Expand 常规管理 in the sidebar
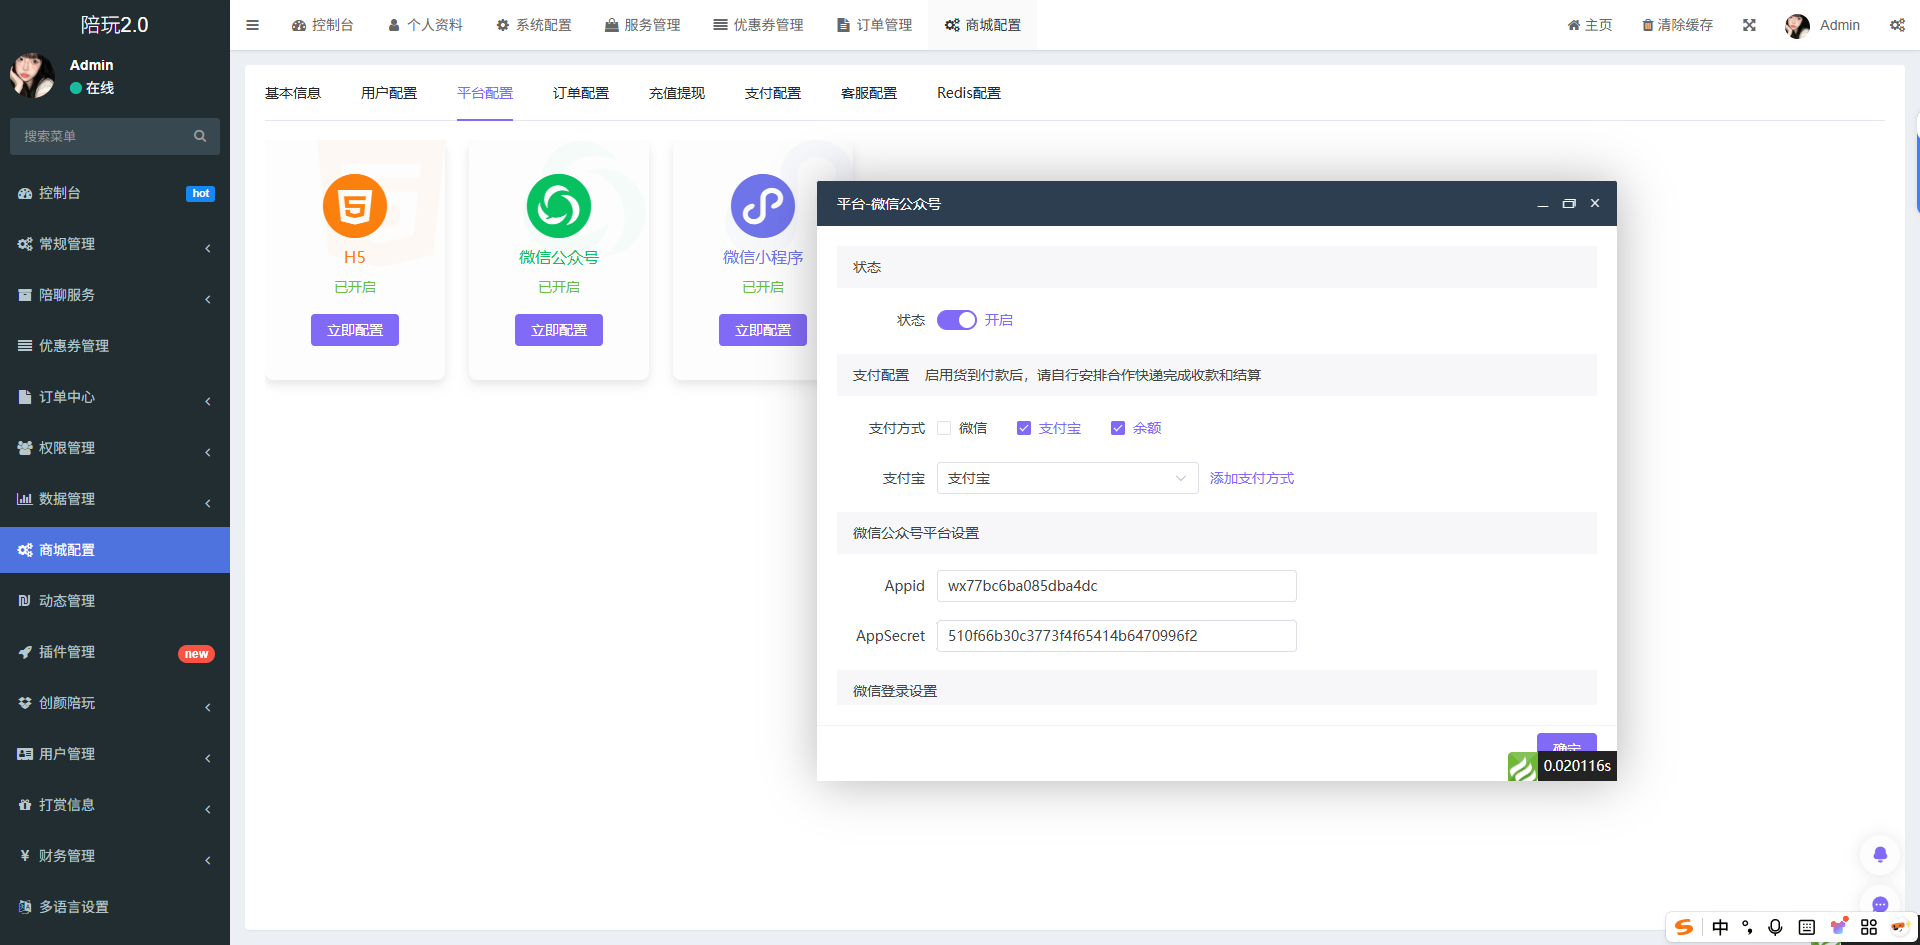The image size is (1920, 945). (115, 244)
